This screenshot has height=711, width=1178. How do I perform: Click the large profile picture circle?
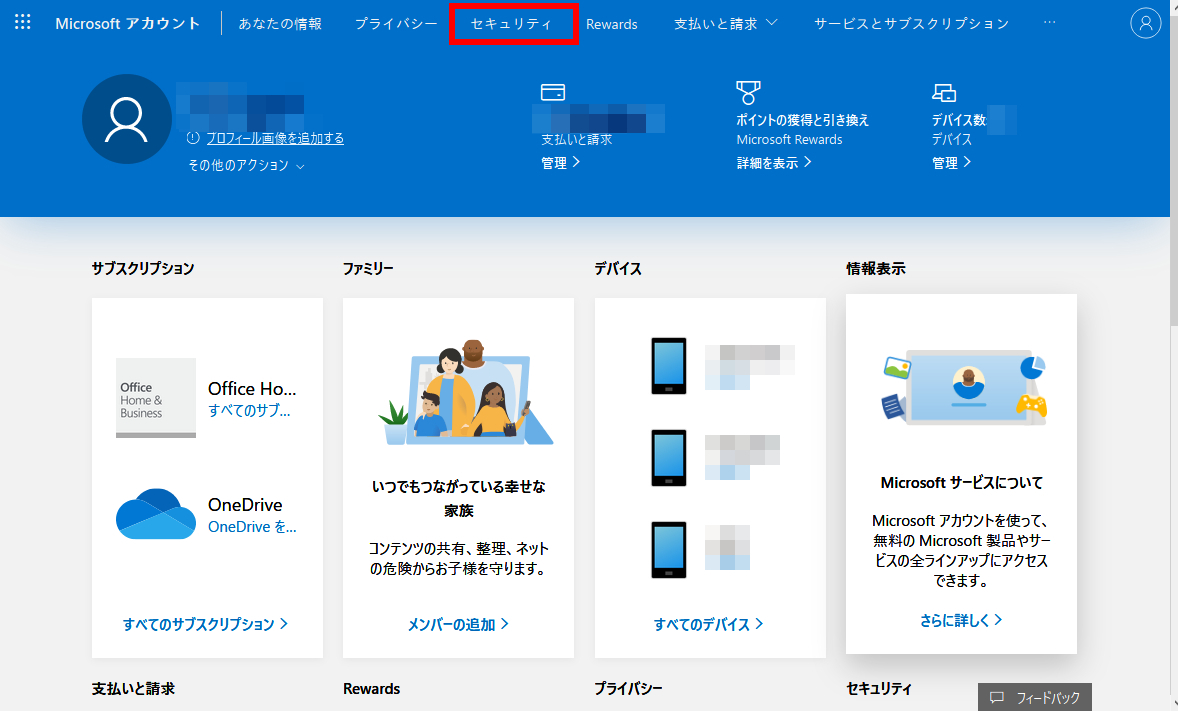click(x=127, y=119)
